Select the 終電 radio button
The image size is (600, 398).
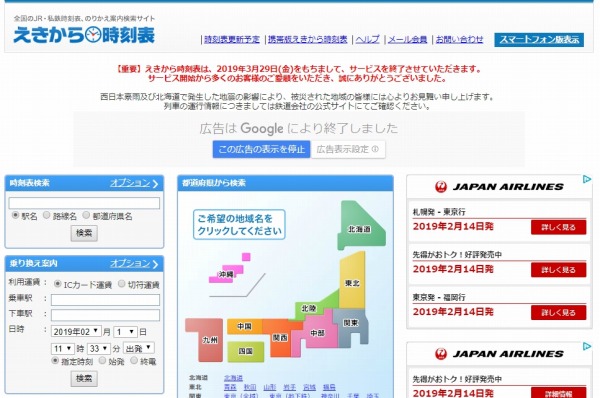click(134, 360)
